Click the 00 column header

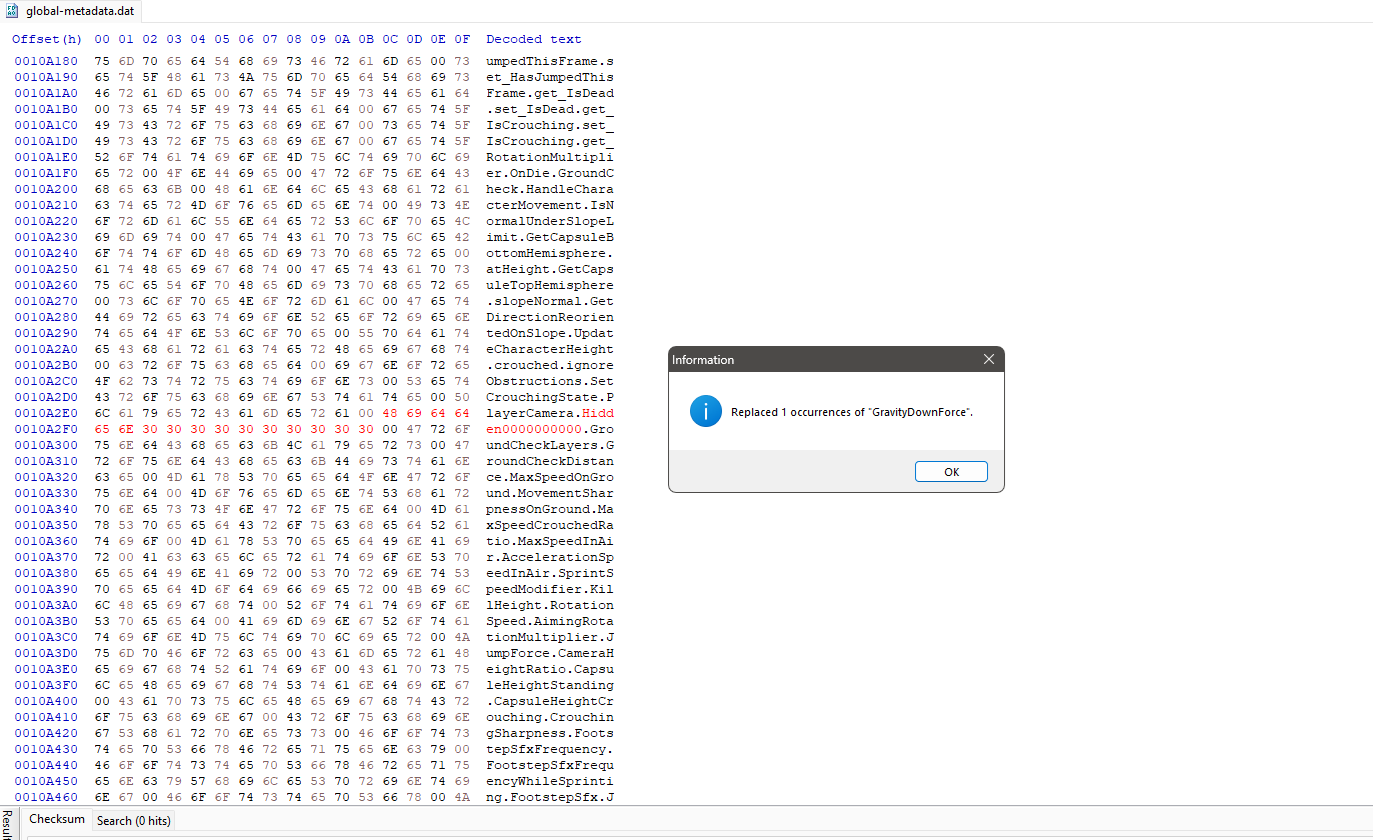tap(102, 40)
